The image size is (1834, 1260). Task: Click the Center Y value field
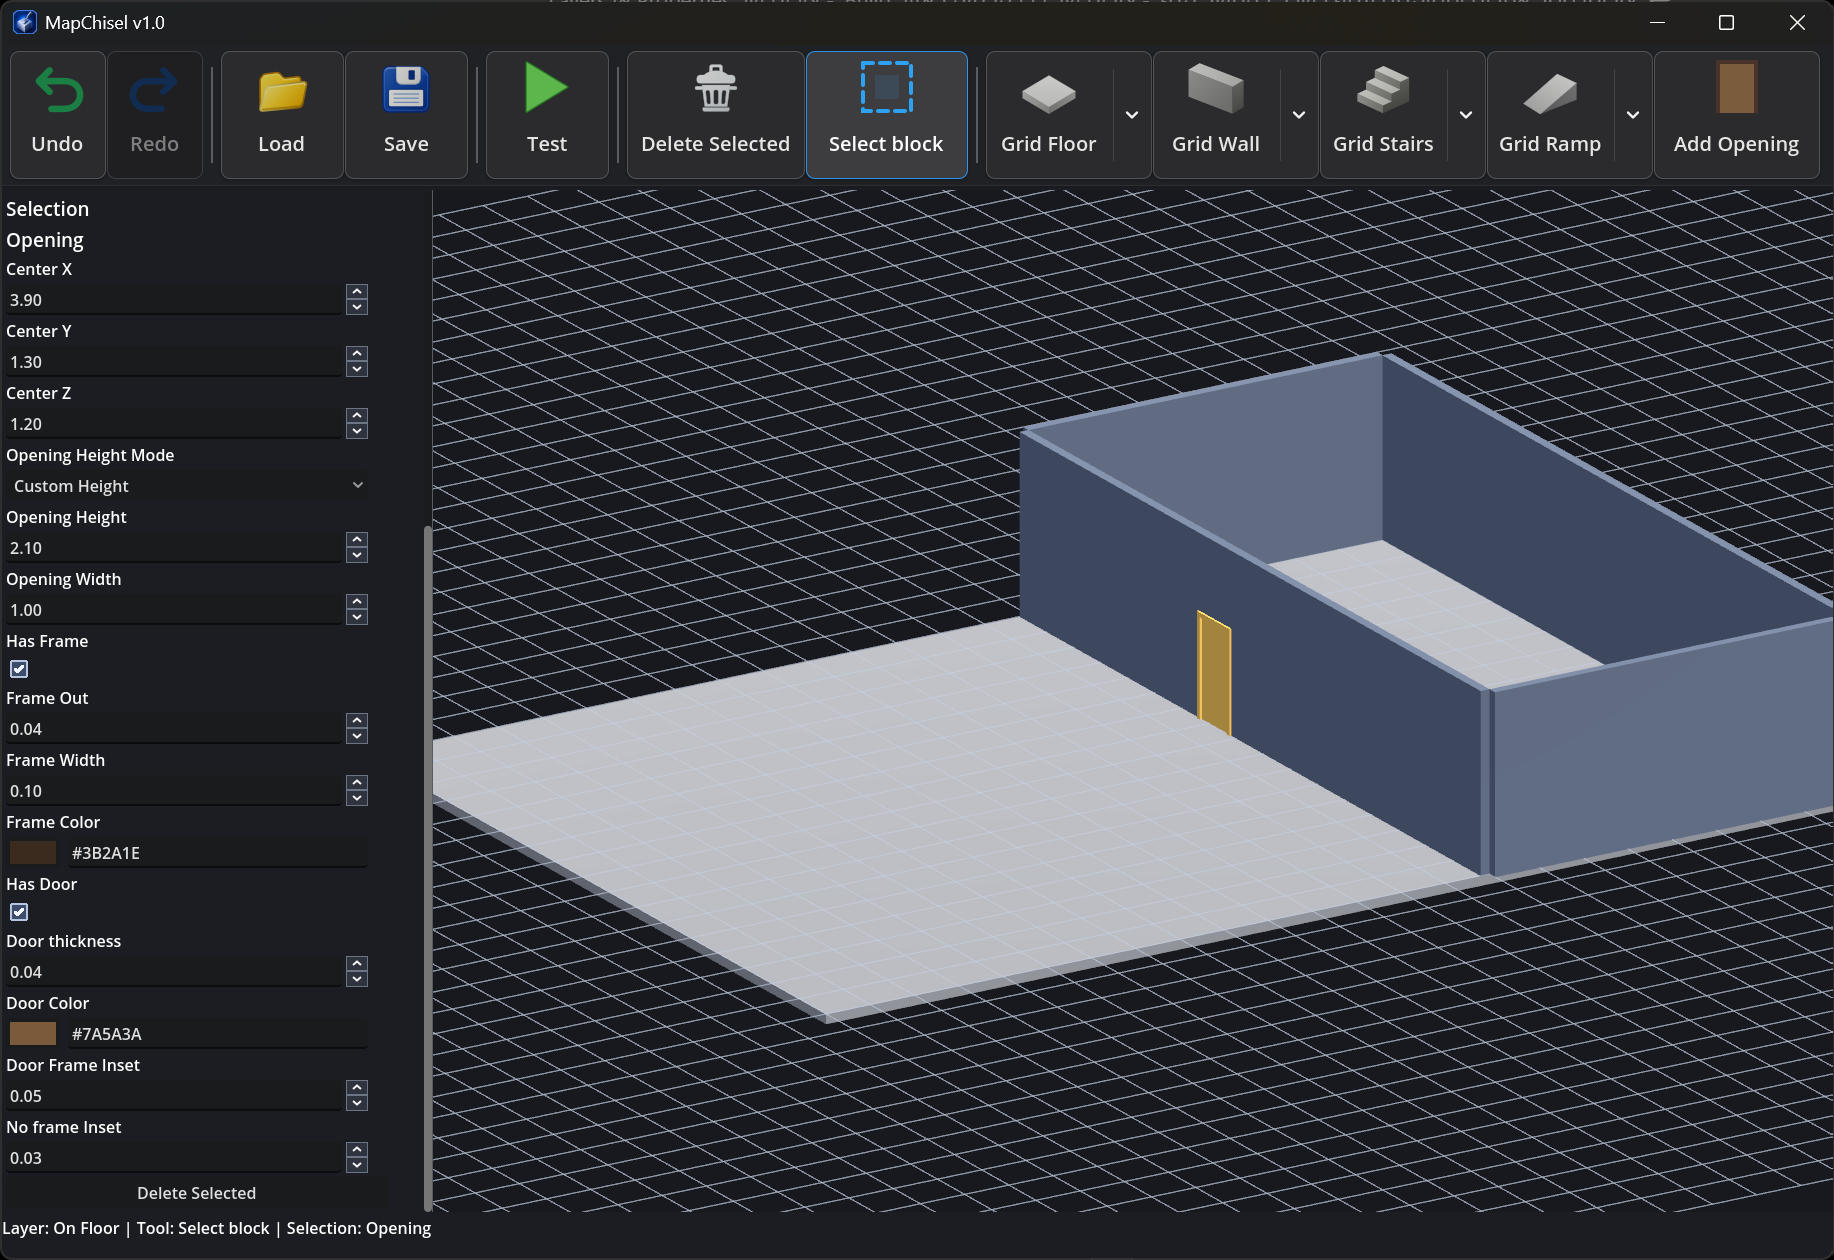point(174,362)
